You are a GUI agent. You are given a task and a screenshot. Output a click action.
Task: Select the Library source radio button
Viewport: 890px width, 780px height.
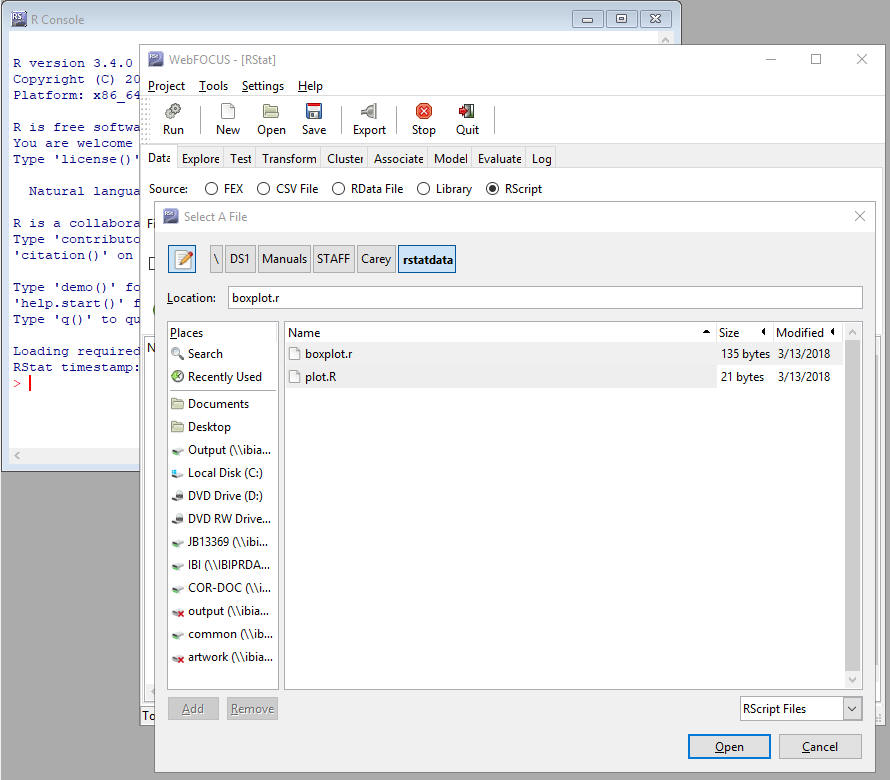(x=423, y=188)
